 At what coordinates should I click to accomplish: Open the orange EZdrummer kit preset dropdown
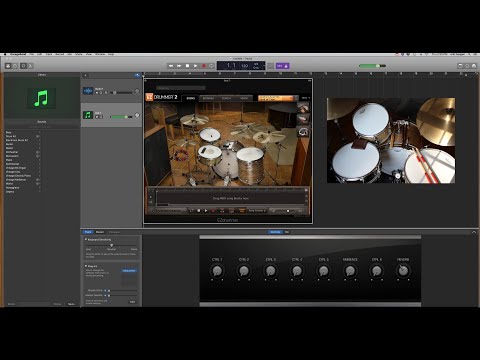(278, 98)
